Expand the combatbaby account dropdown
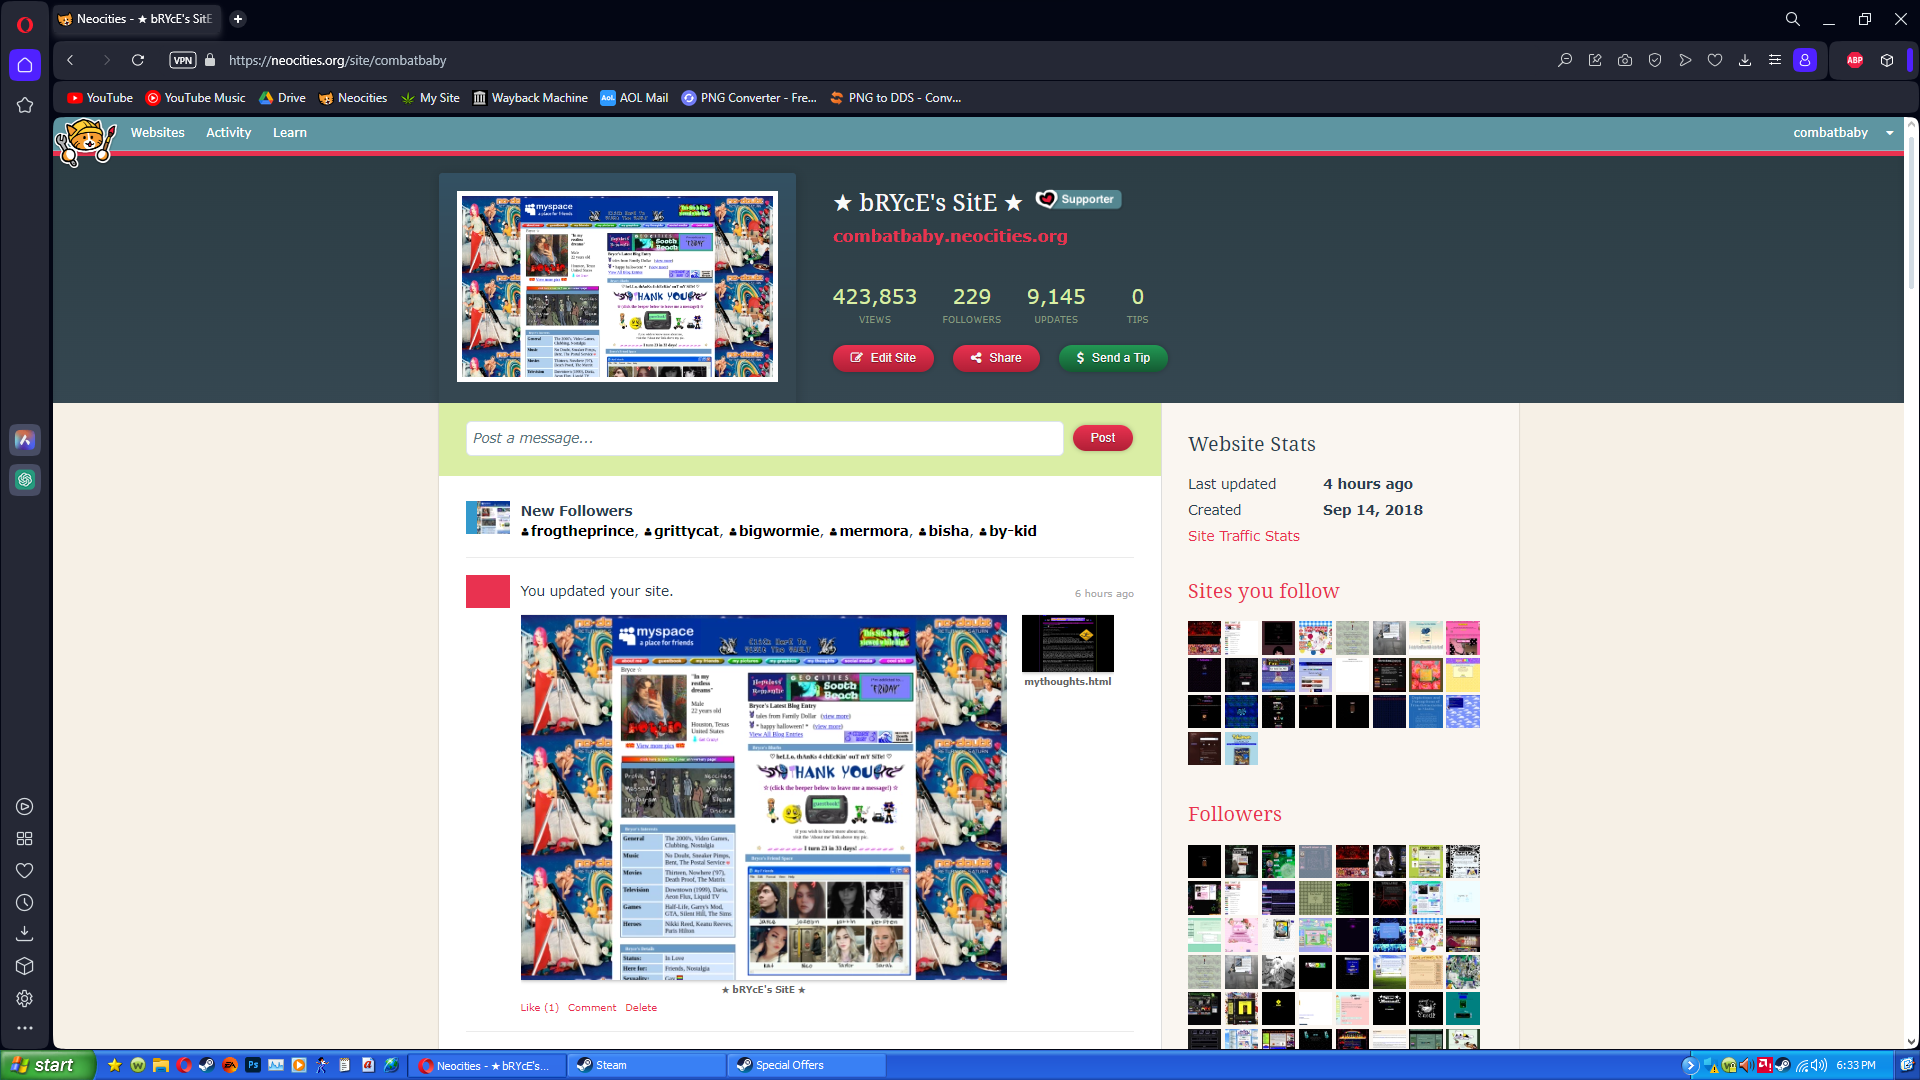Viewport: 1920px width, 1080px height. coord(1889,133)
